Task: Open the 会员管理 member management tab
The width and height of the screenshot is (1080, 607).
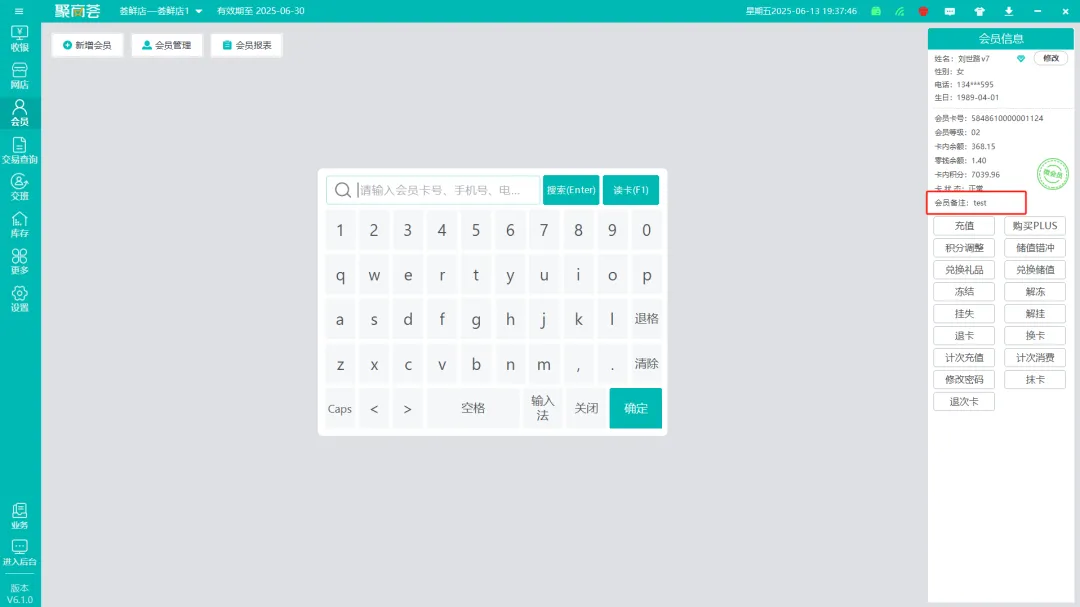Action: pos(167,45)
